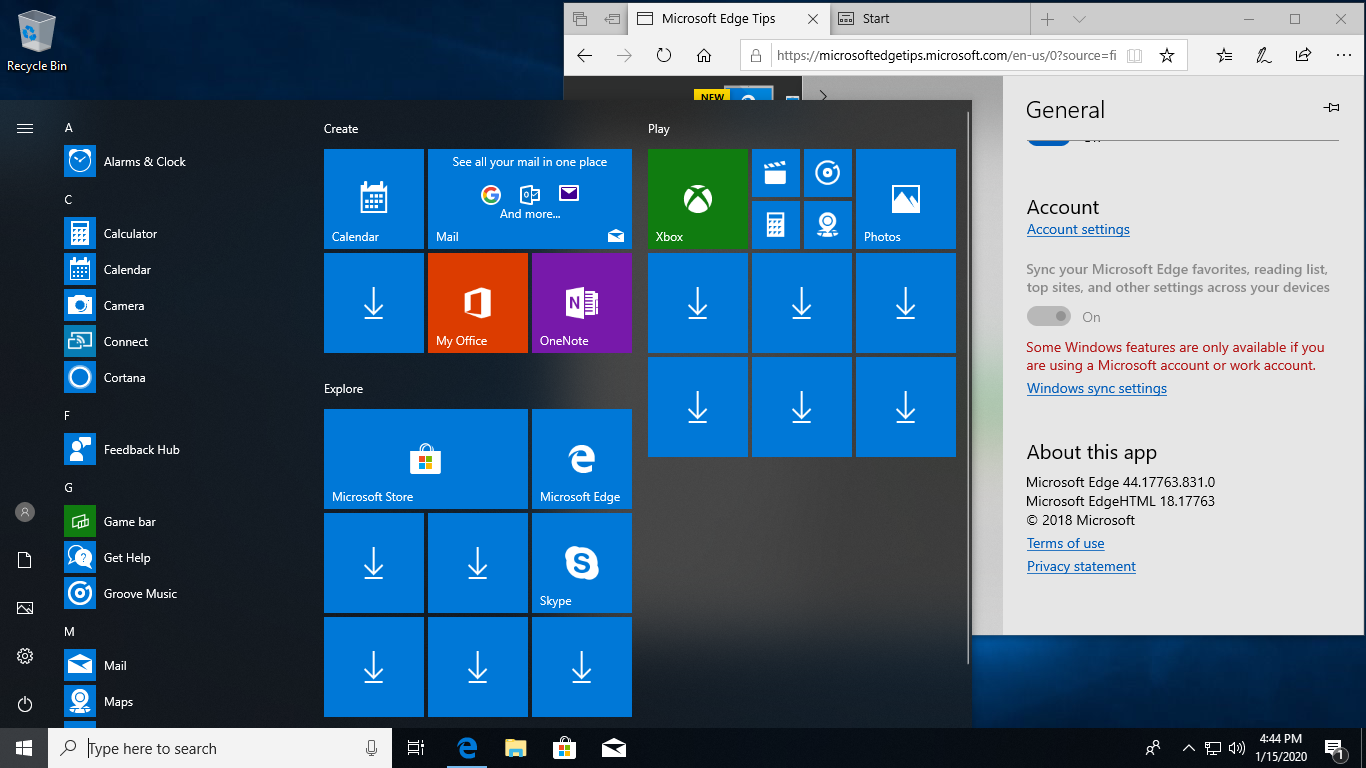Launch the Microsoft Edge tile

(582, 459)
